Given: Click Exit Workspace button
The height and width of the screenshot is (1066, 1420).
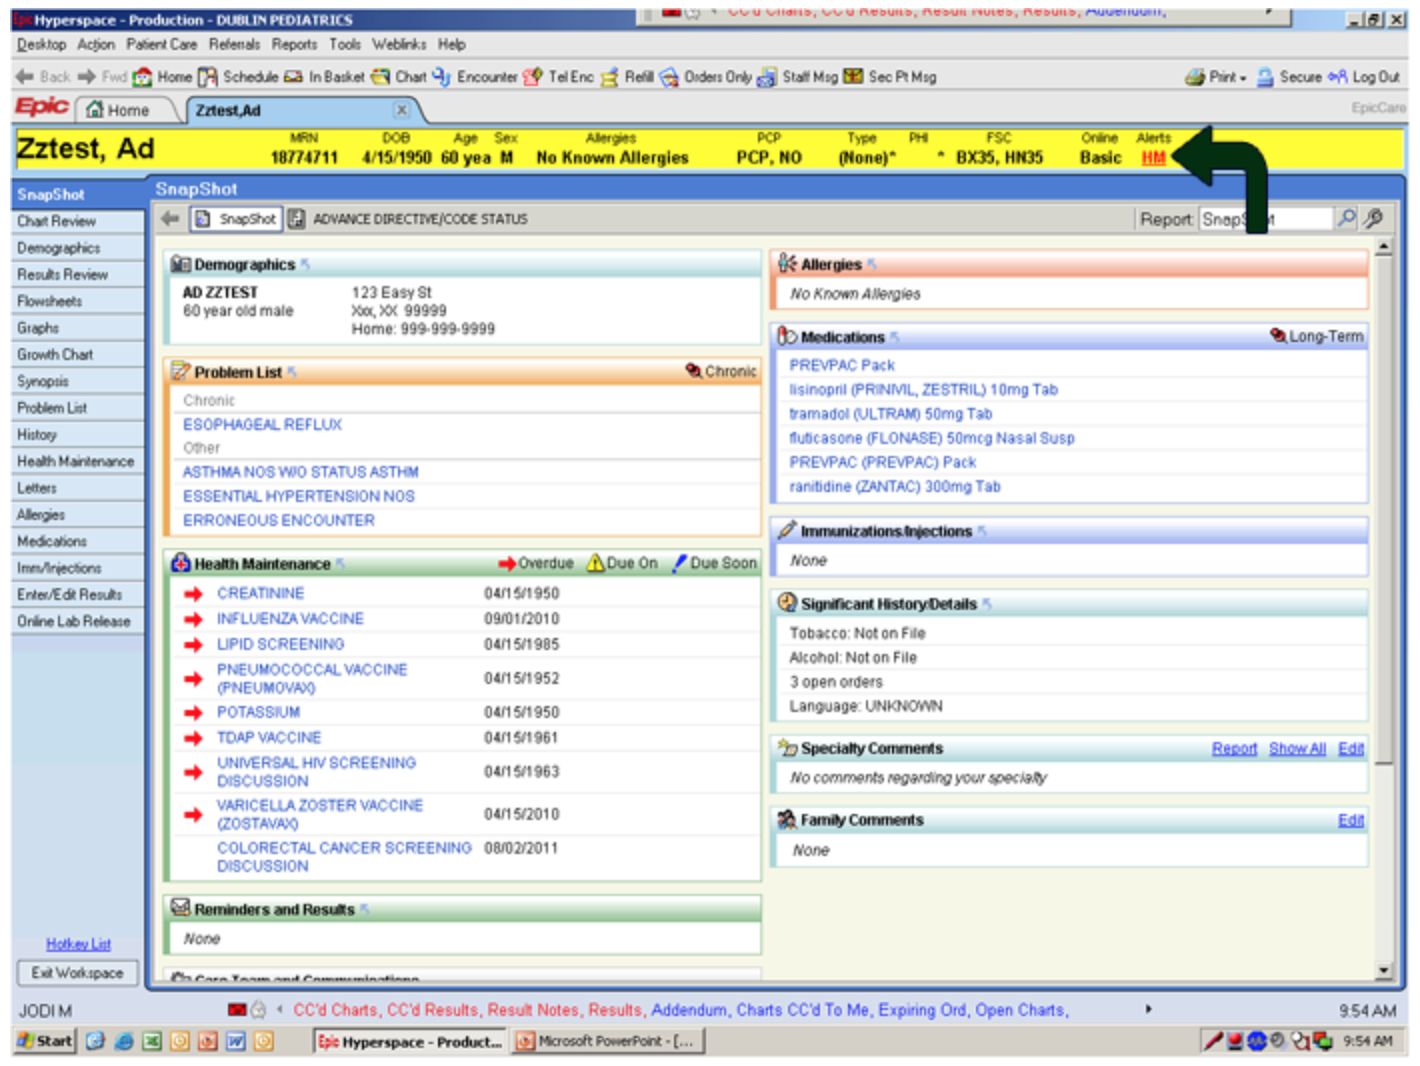Looking at the screenshot, I should [77, 973].
